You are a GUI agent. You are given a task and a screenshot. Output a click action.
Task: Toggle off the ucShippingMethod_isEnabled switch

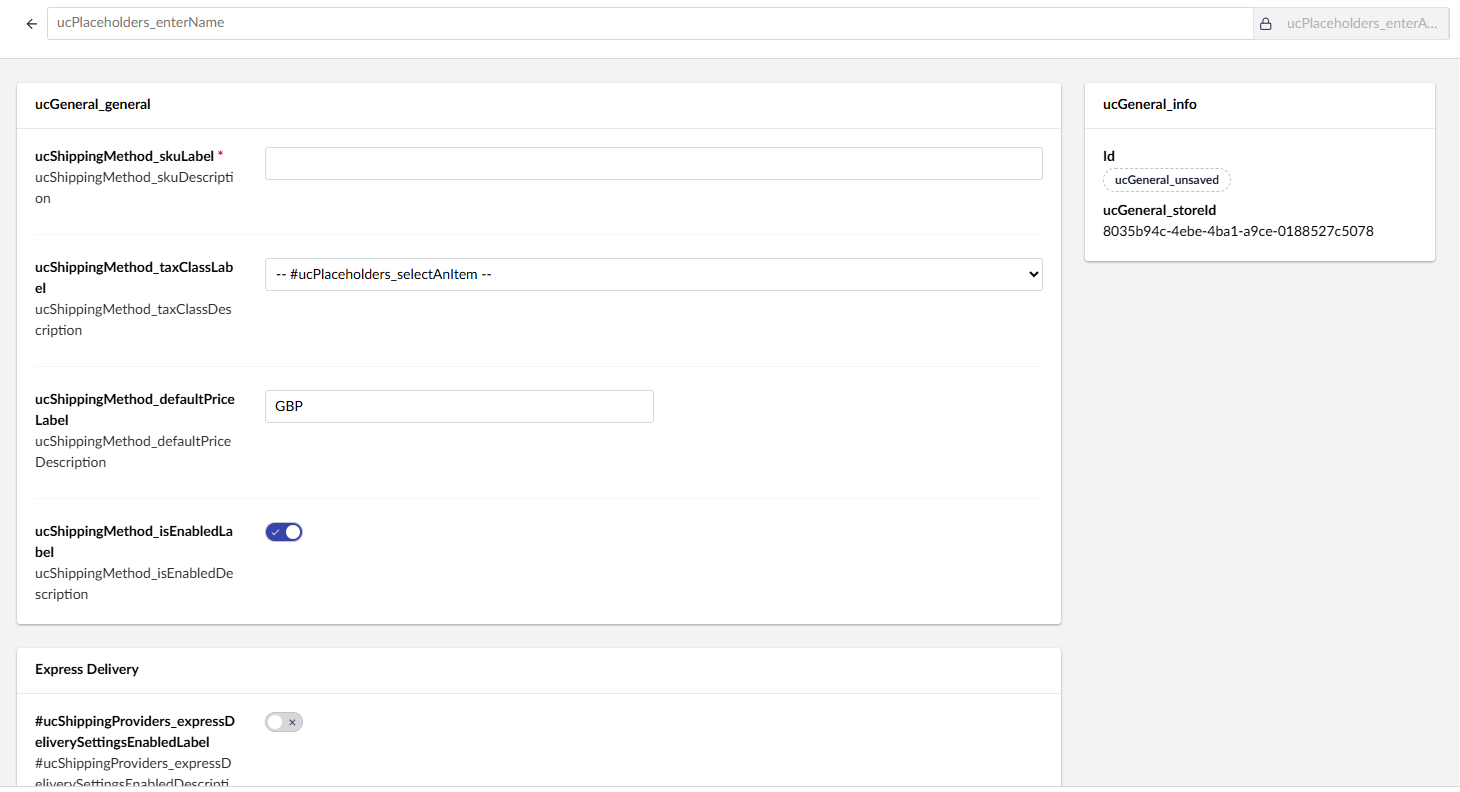coord(284,532)
